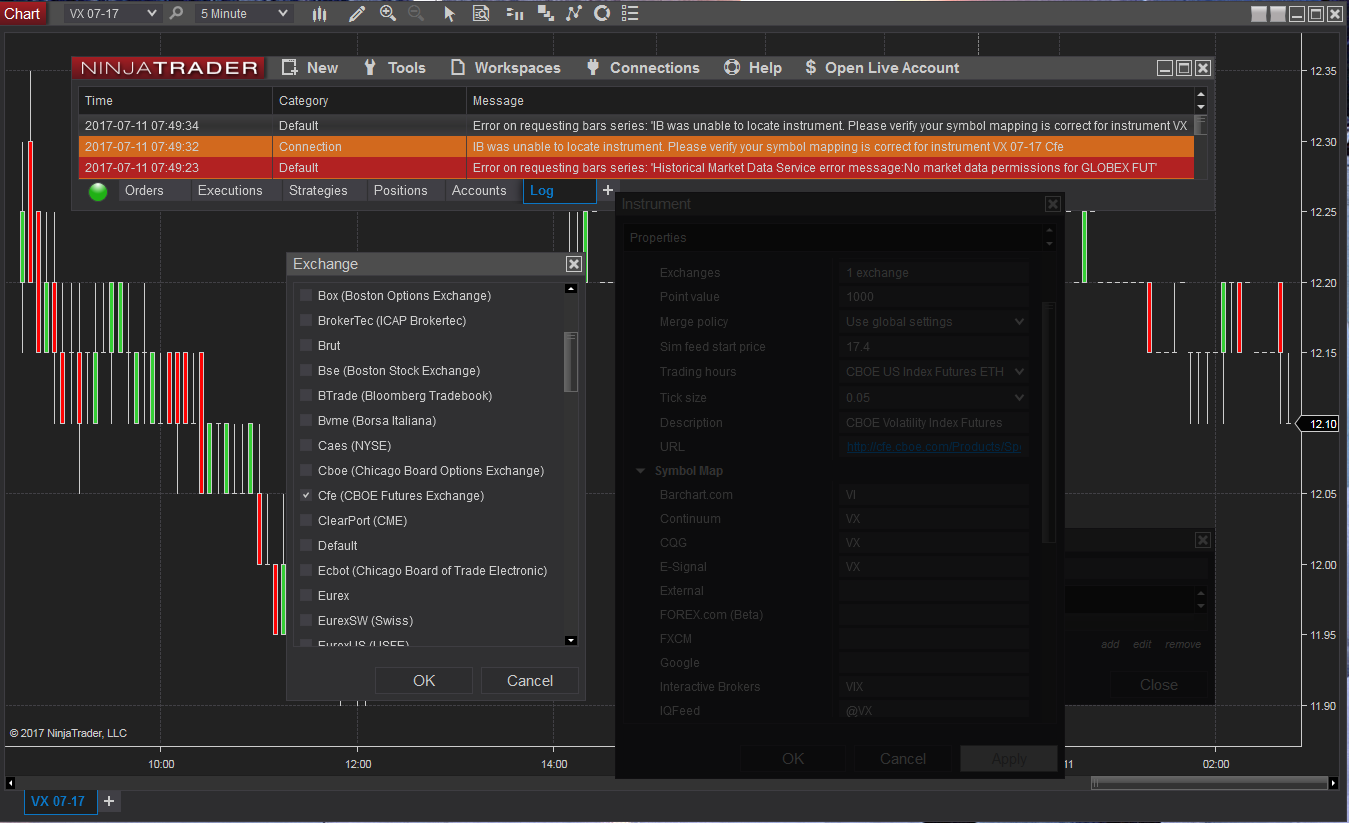
Task: Click Apply in the Instrument window
Action: pos(1009,759)
